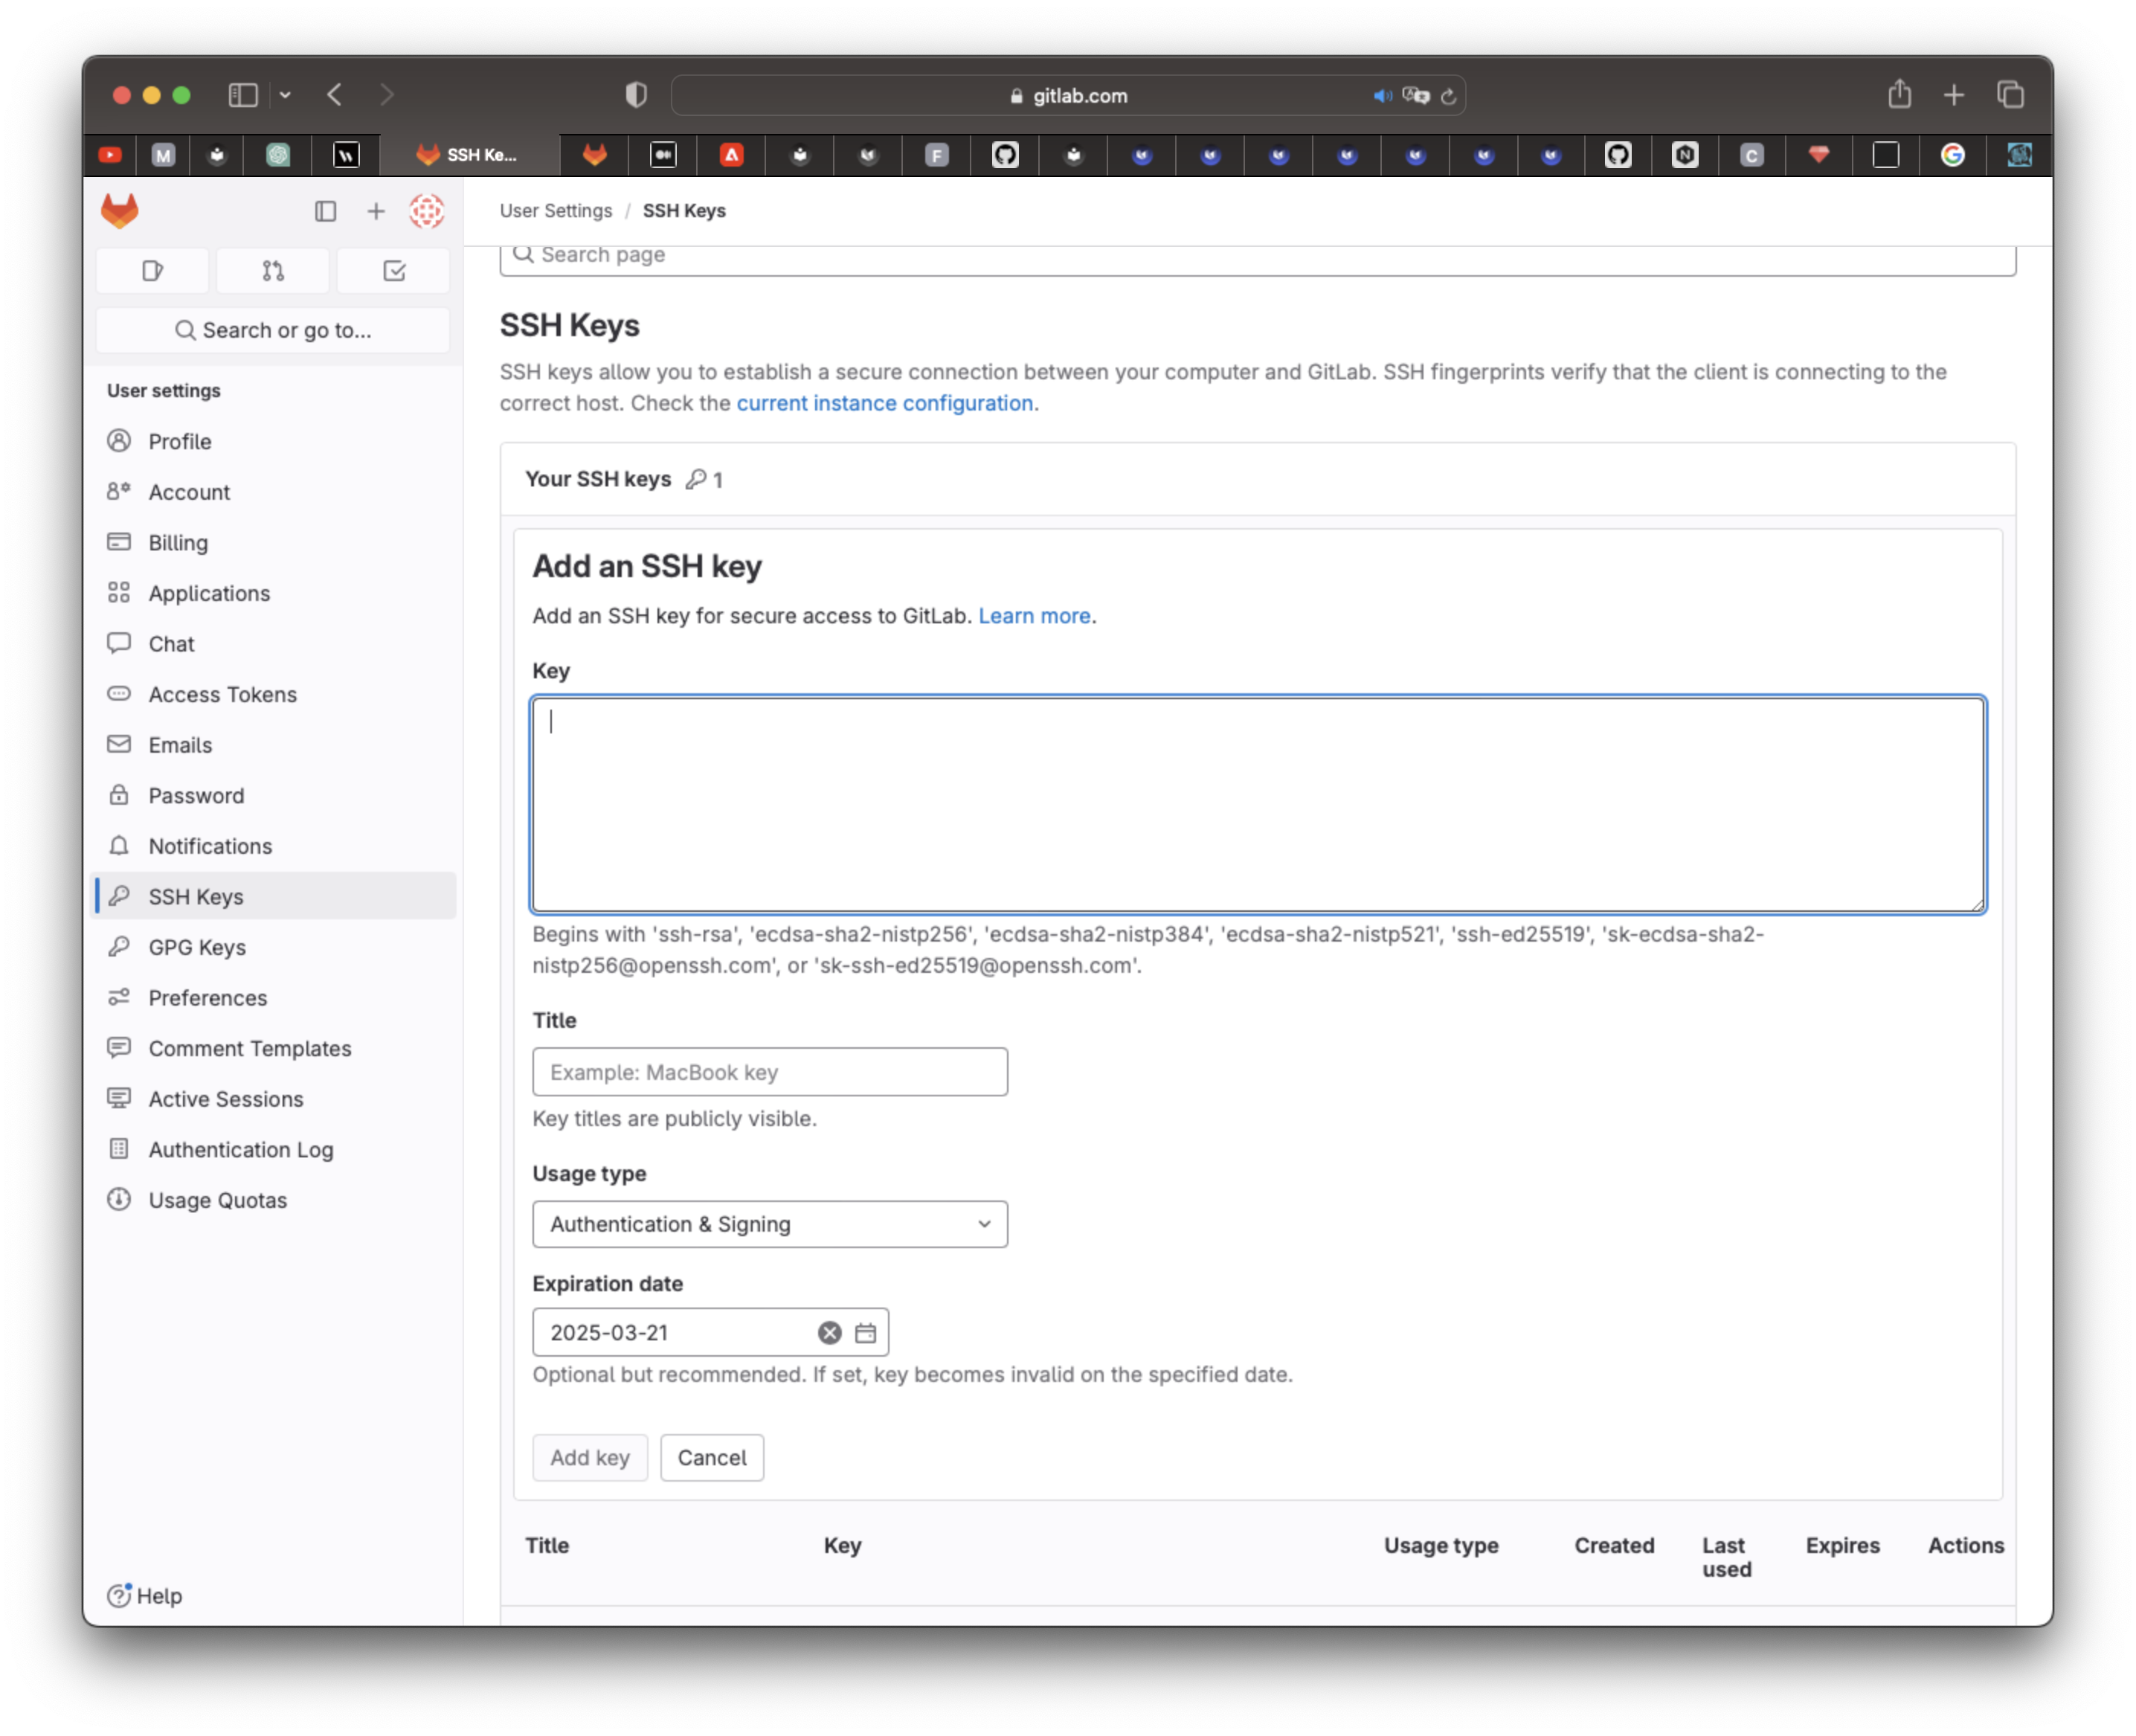Expand the Usage type dropdown
The width and height of the screenshot is (2136, 1736).
click(769, 1224)
